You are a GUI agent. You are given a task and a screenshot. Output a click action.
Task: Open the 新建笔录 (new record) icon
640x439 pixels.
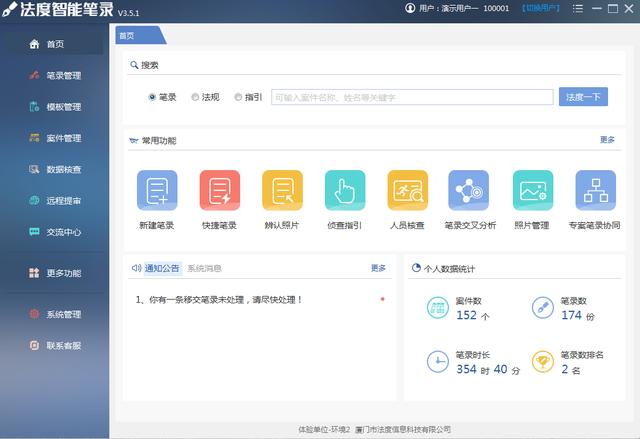(157, 190)
